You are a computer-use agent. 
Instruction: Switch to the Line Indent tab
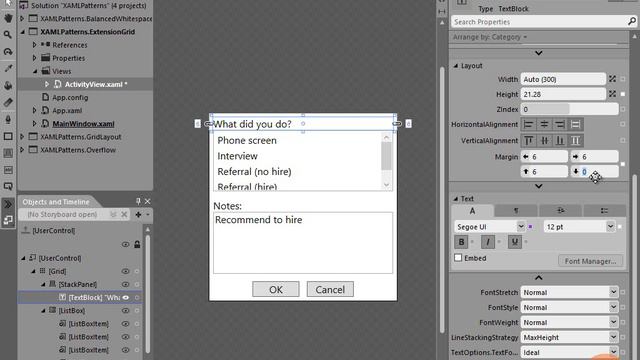pos(560,211)
